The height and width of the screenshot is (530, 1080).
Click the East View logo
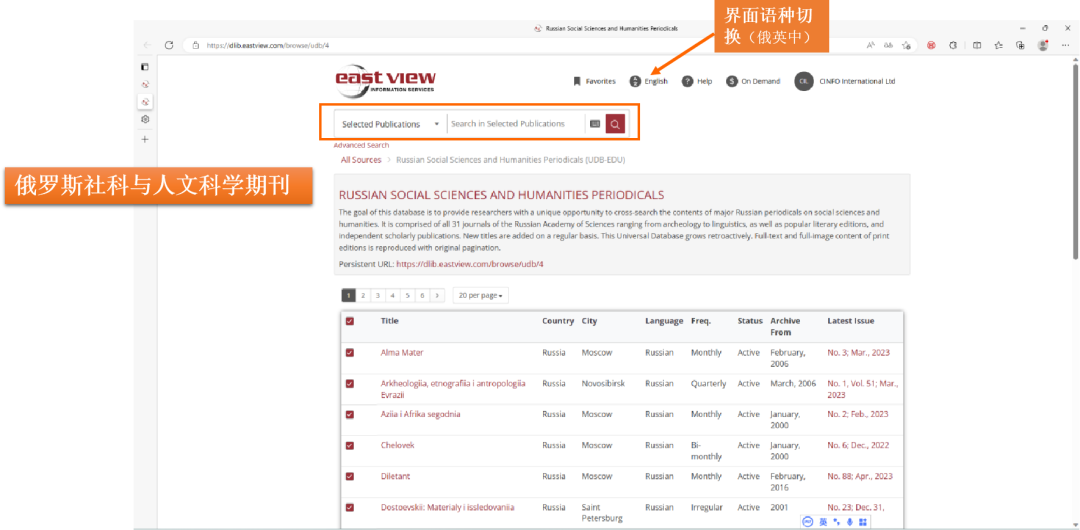click(385, 81)
